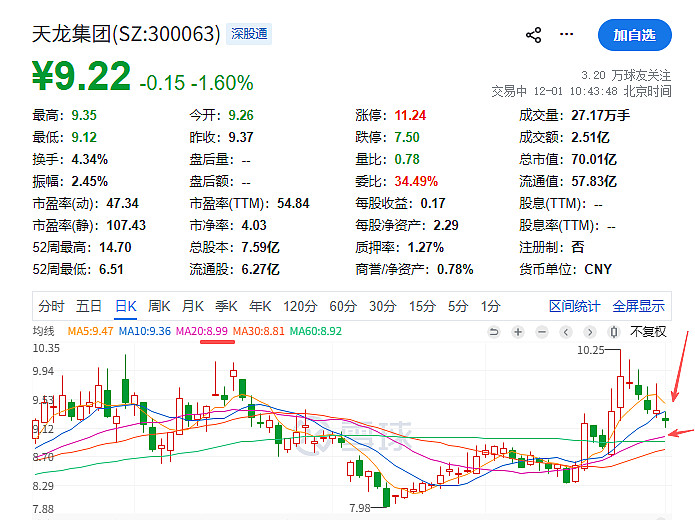
Task: Click the MA10:9.36 moving average label
Action: (x=144, y=331)
